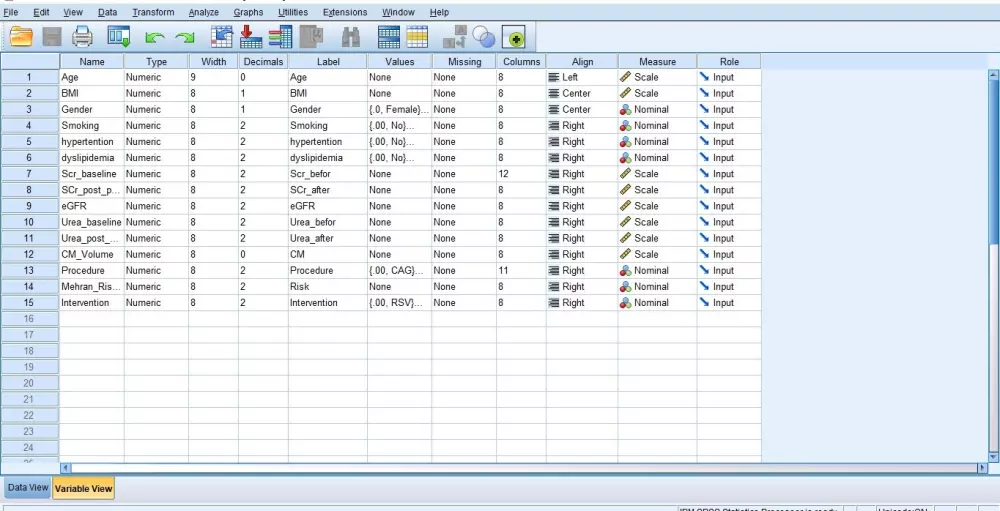Screen dimensions: 1000x511
Task: Click the Open data document folder icon
Action: 21,37
